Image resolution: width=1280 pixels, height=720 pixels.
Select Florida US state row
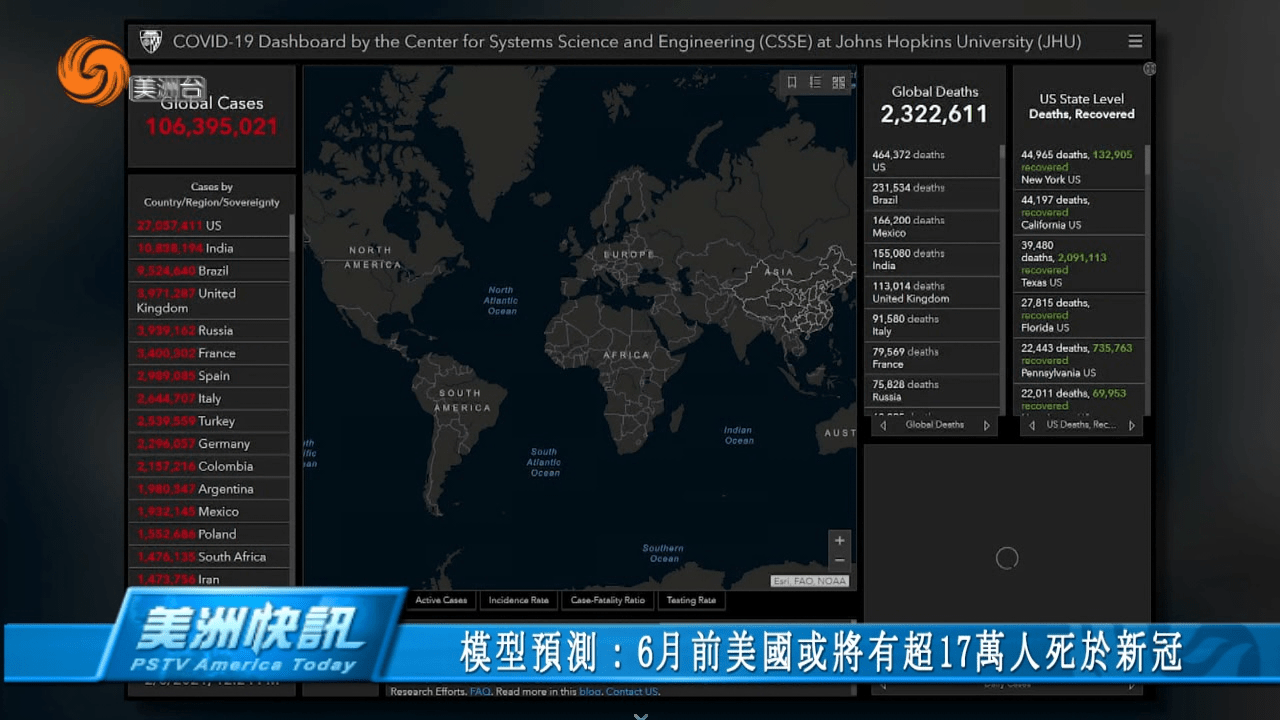pyautogui.click(x=1080, y=315)
